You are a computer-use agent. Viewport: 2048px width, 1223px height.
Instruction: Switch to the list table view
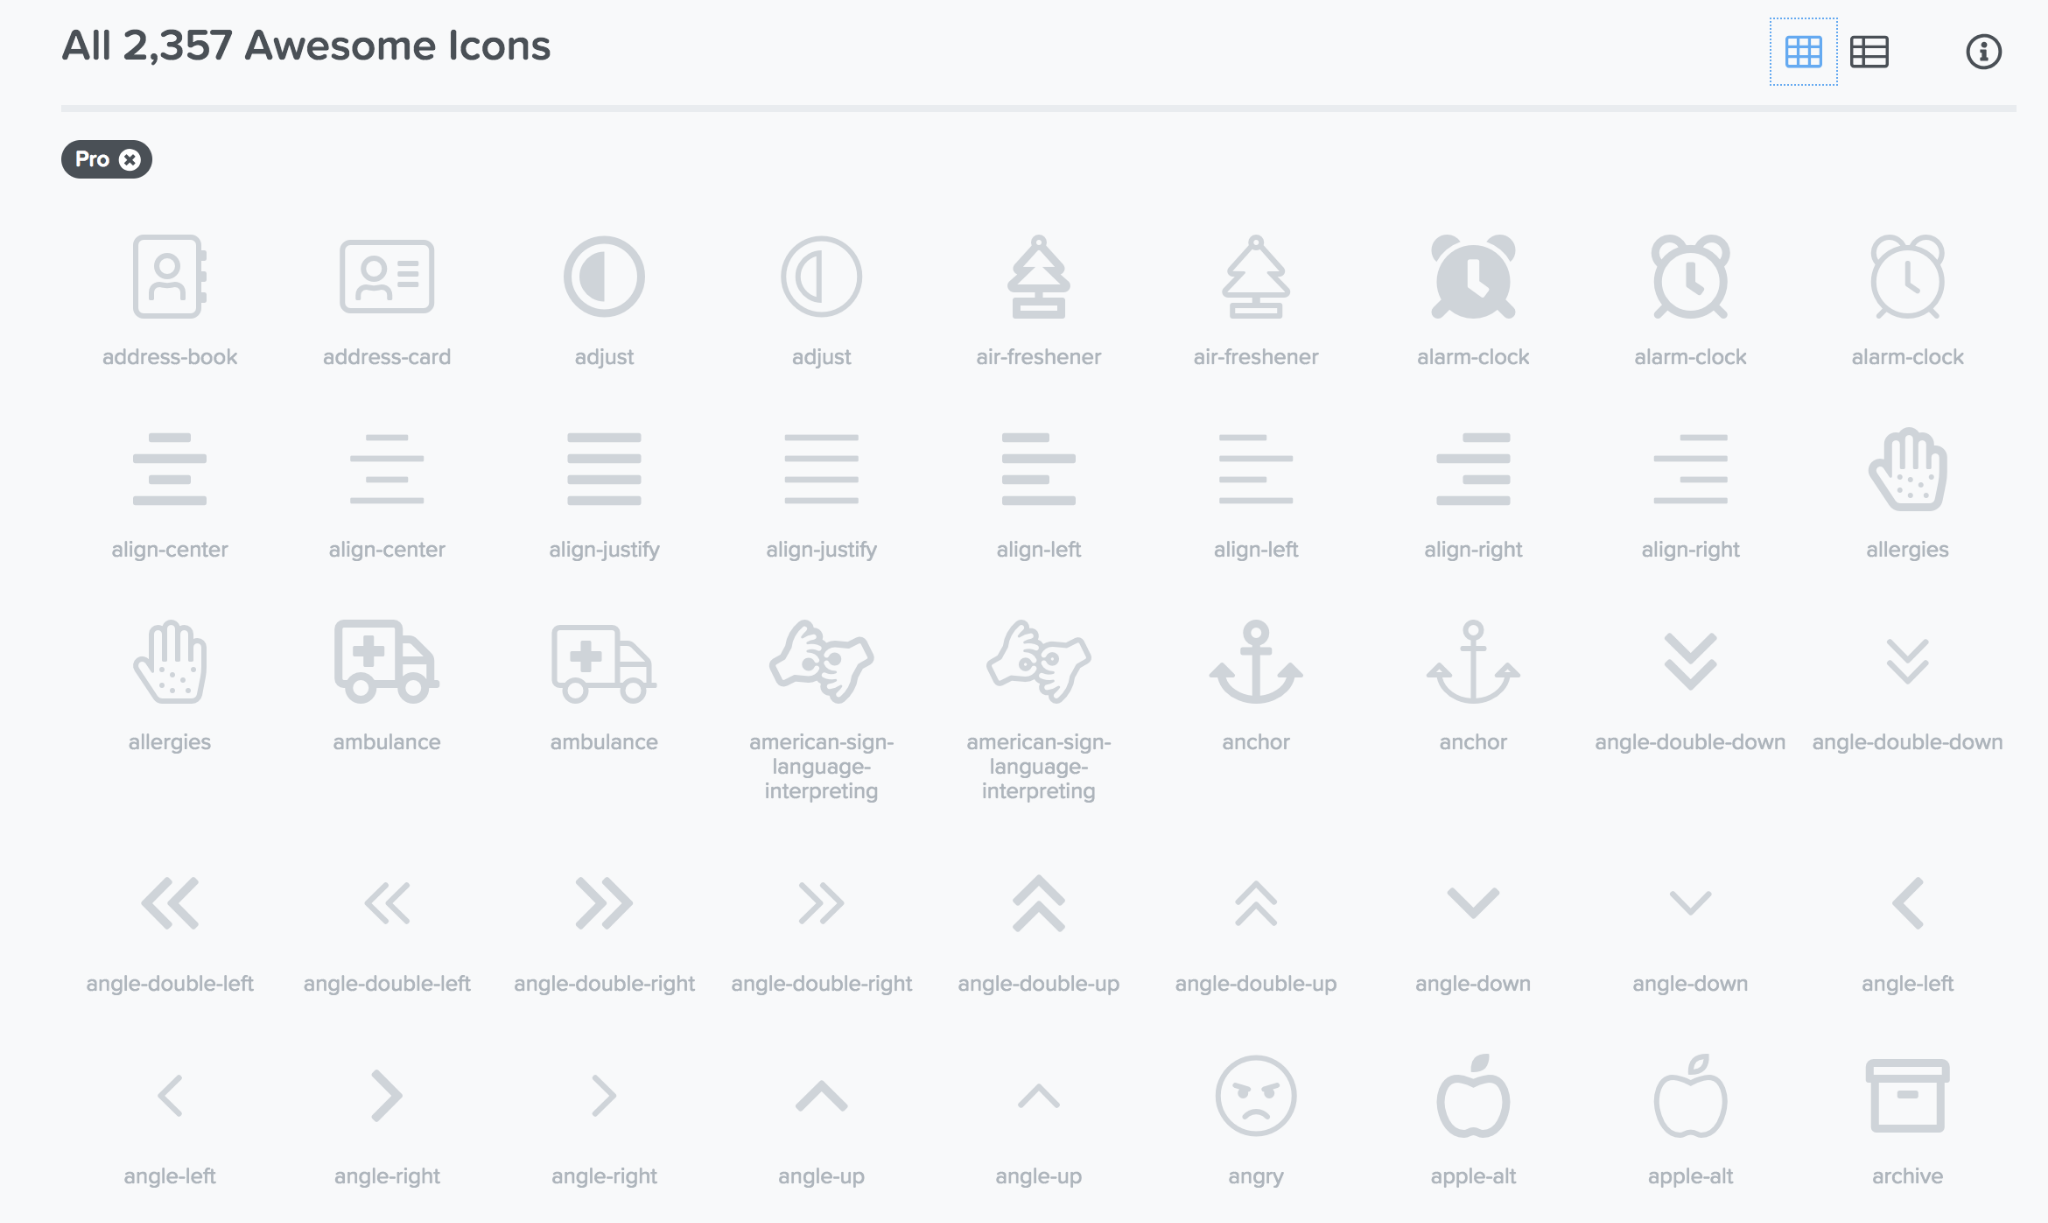(x=1868, y=52)
